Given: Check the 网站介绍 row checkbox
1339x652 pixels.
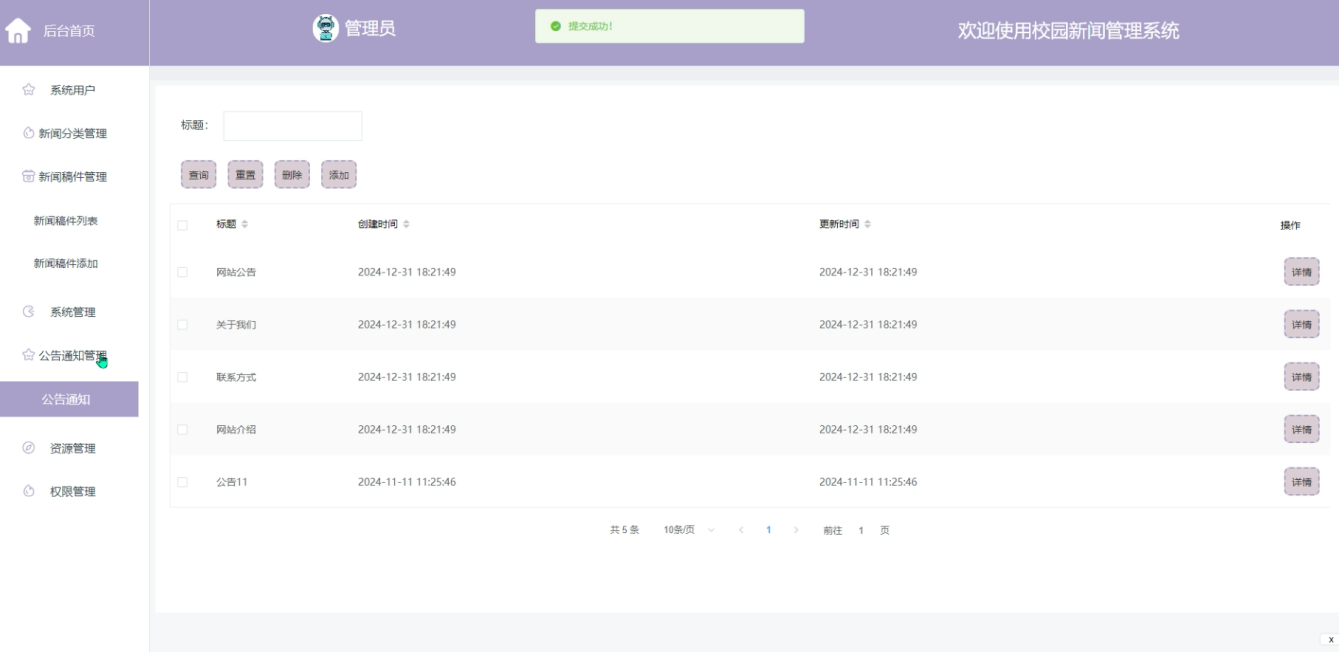Looking at the screenshot, I should 182,429.
